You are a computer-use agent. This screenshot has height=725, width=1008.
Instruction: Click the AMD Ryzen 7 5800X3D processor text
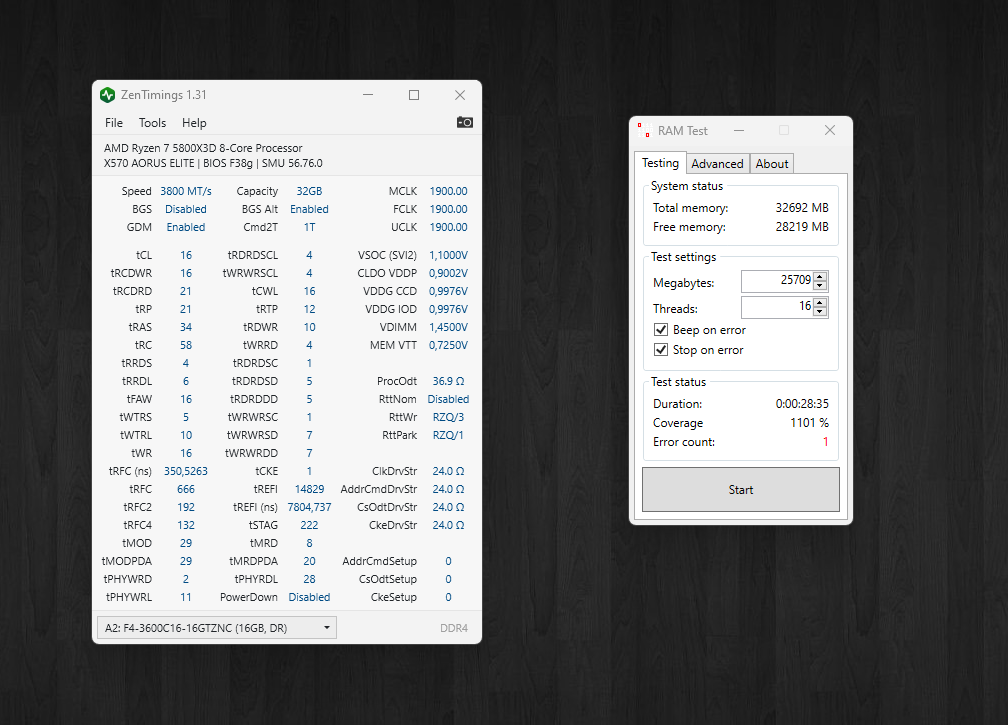[x=203, y=148]
